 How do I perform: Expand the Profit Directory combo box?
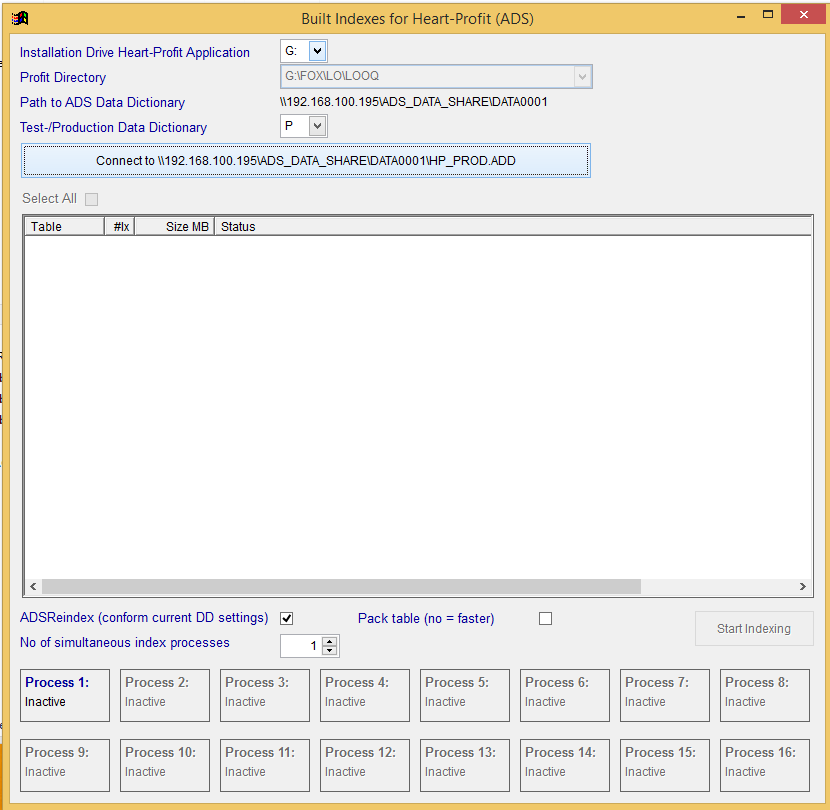pyautogui.click(x=582, y=76)
